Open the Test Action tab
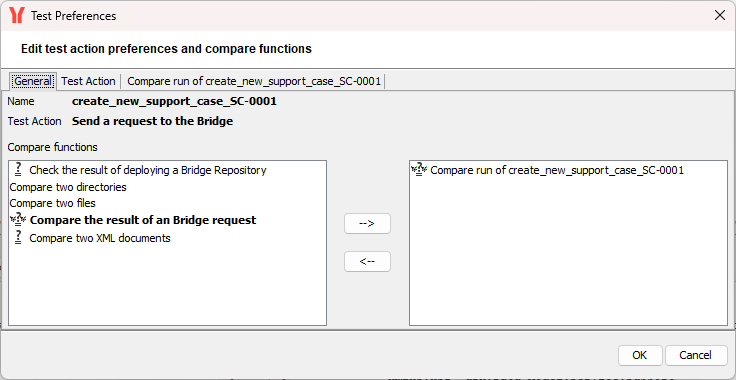The height and width of the screenshot is (380, 736). 88,81
